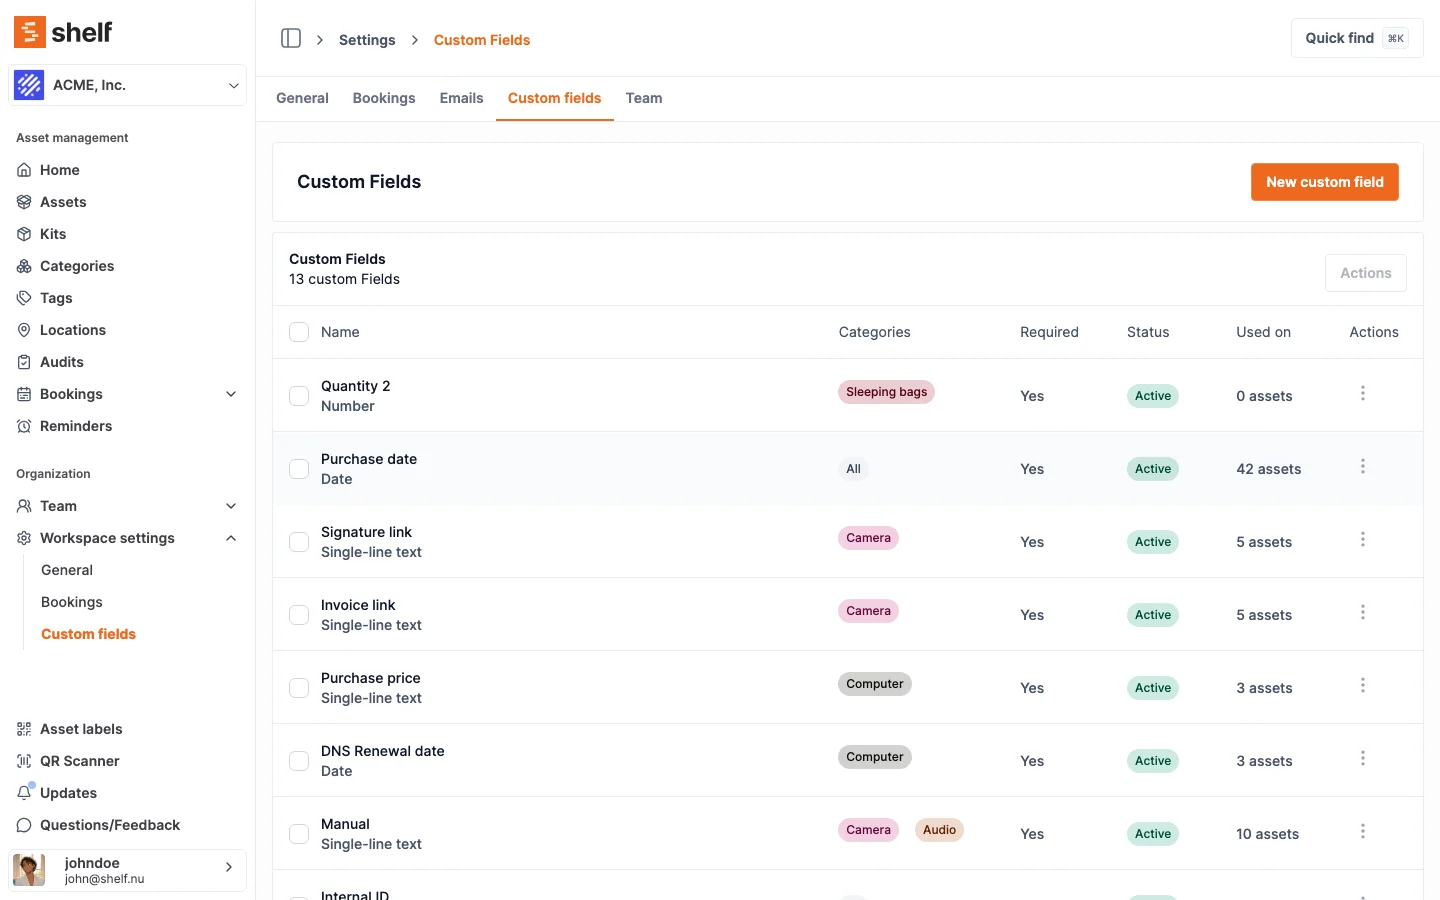Viewport: 1440px width, 900px height.
Task: Open three-dot actions menu for Purchase price
Action: coord(1362,686)
